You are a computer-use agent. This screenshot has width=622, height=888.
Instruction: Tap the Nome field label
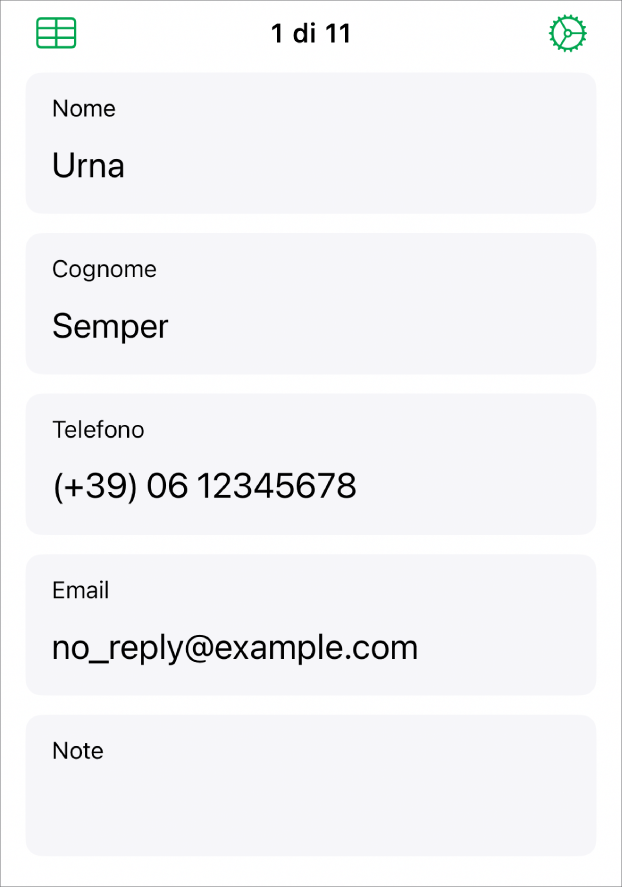(84, 109)
